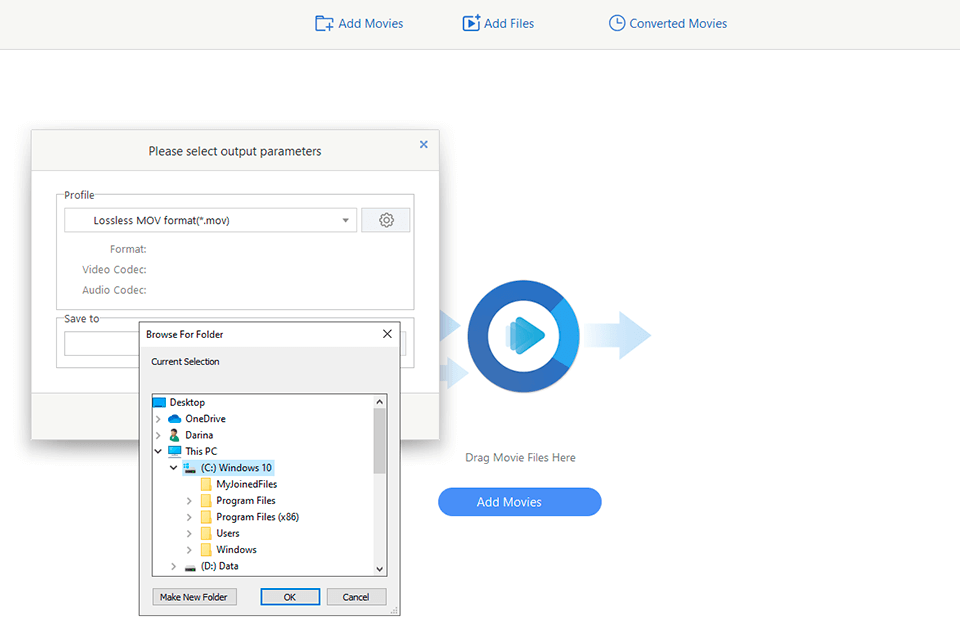960x640 pixels.
Task: Open Converted Movies via the clock icon
Action: 617,23
